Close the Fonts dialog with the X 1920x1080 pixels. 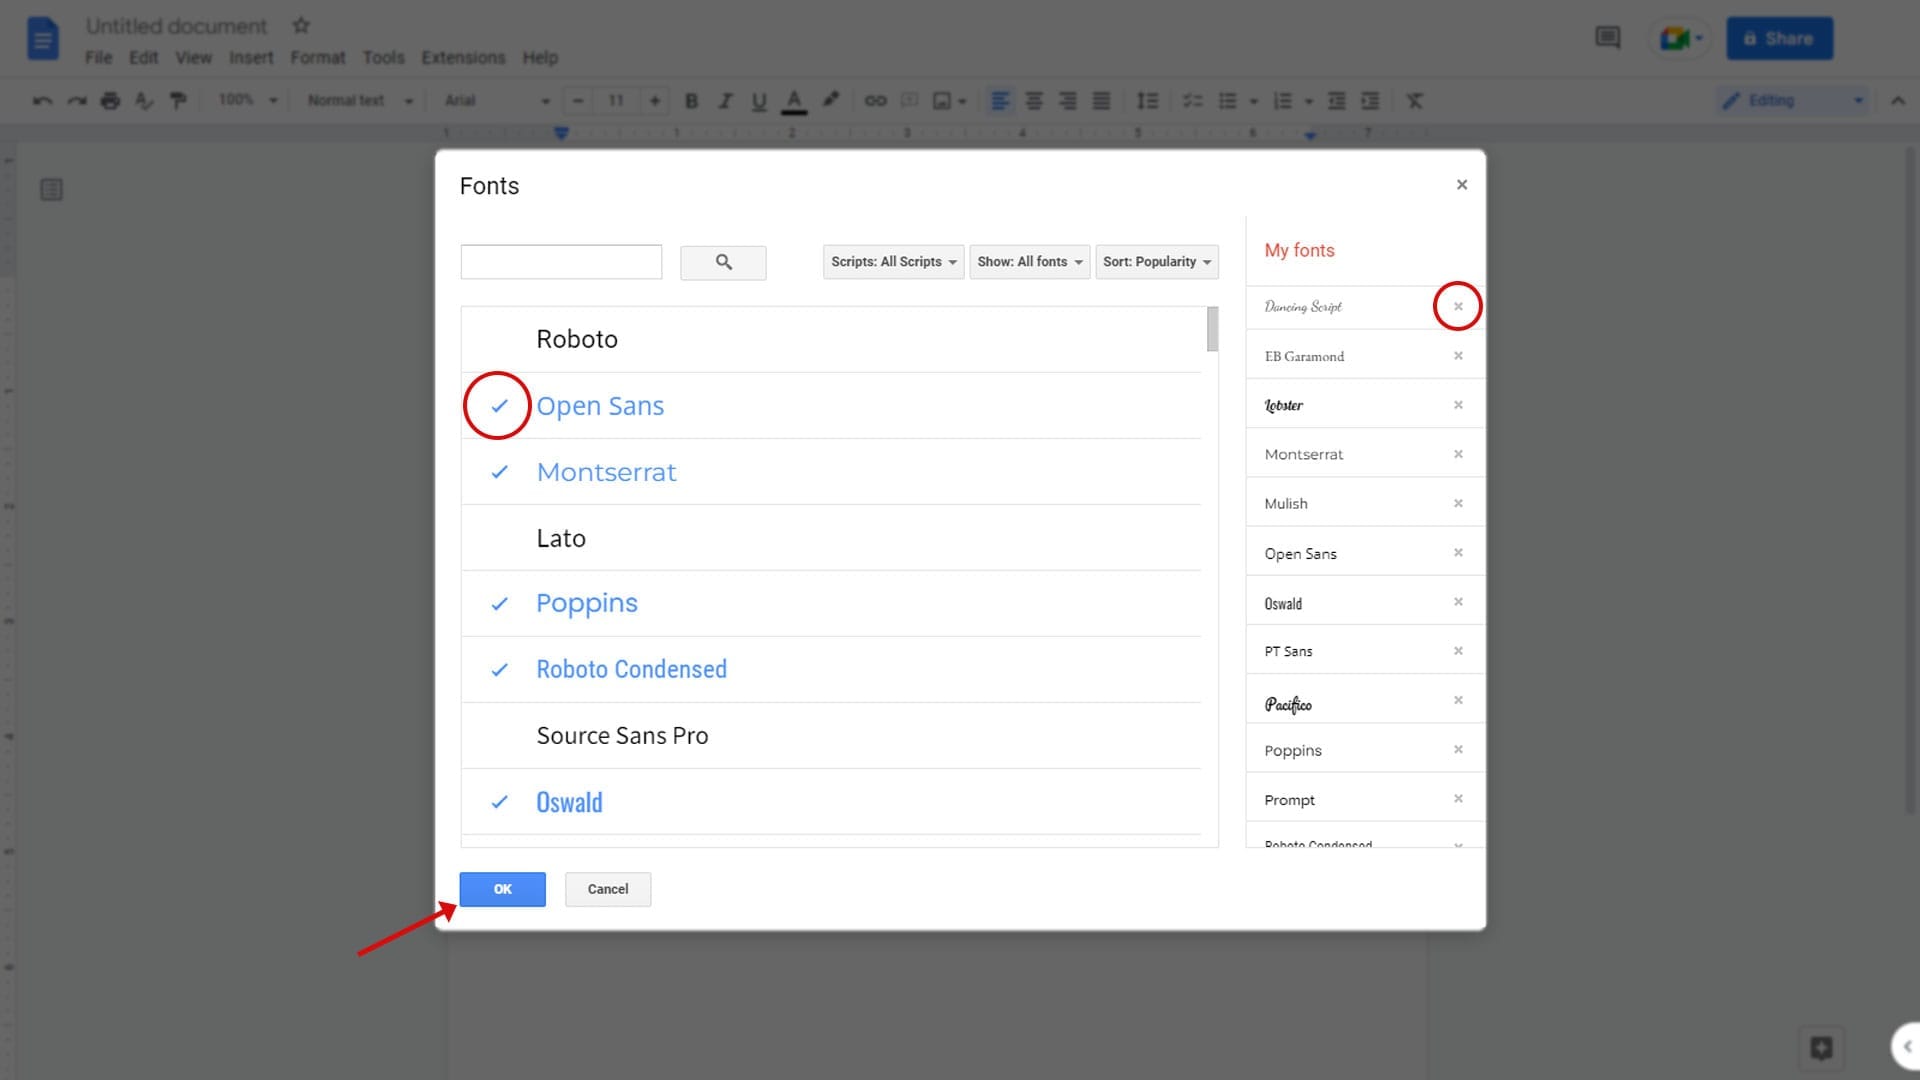(1462, 185)
